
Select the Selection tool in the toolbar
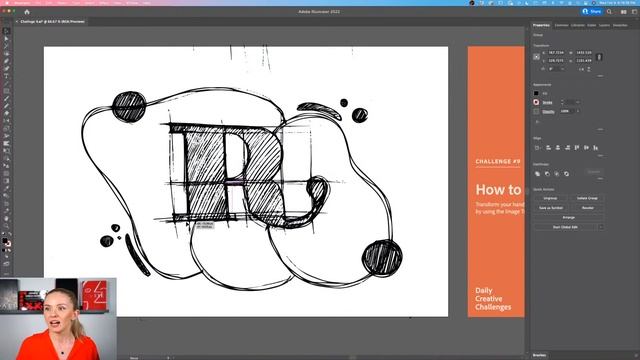click(7, 31)
